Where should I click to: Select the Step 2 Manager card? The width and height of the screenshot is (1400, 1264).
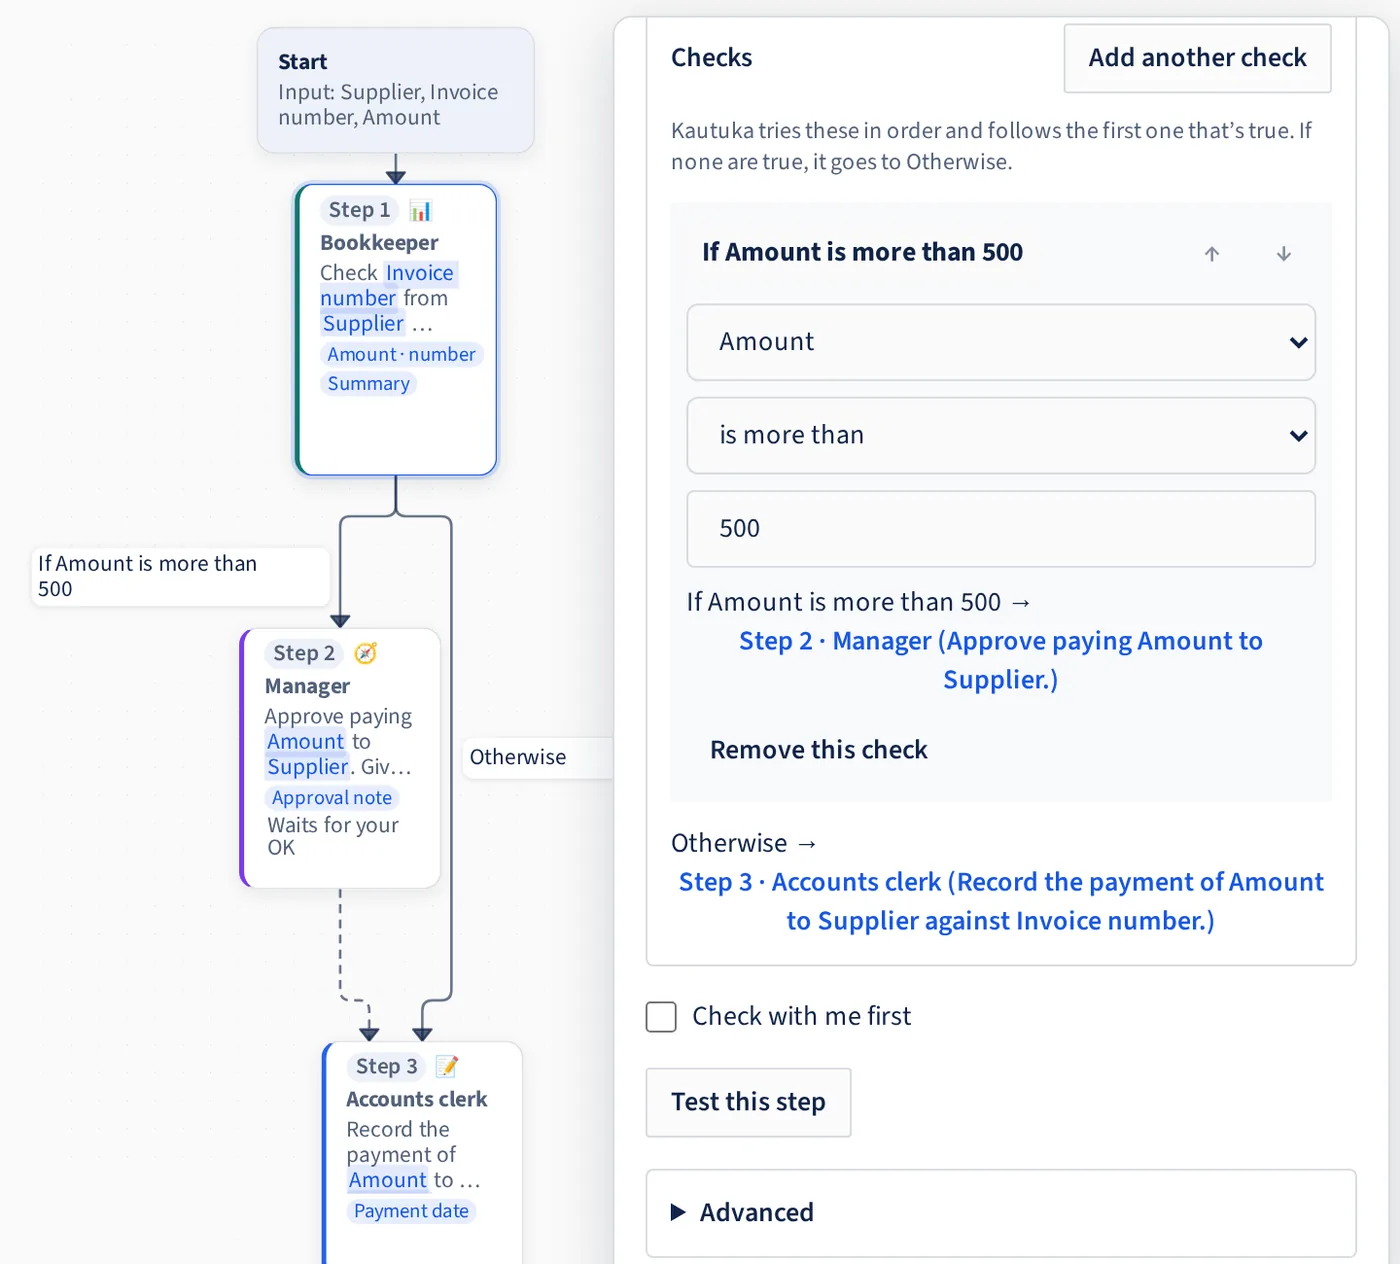(341, 758)
